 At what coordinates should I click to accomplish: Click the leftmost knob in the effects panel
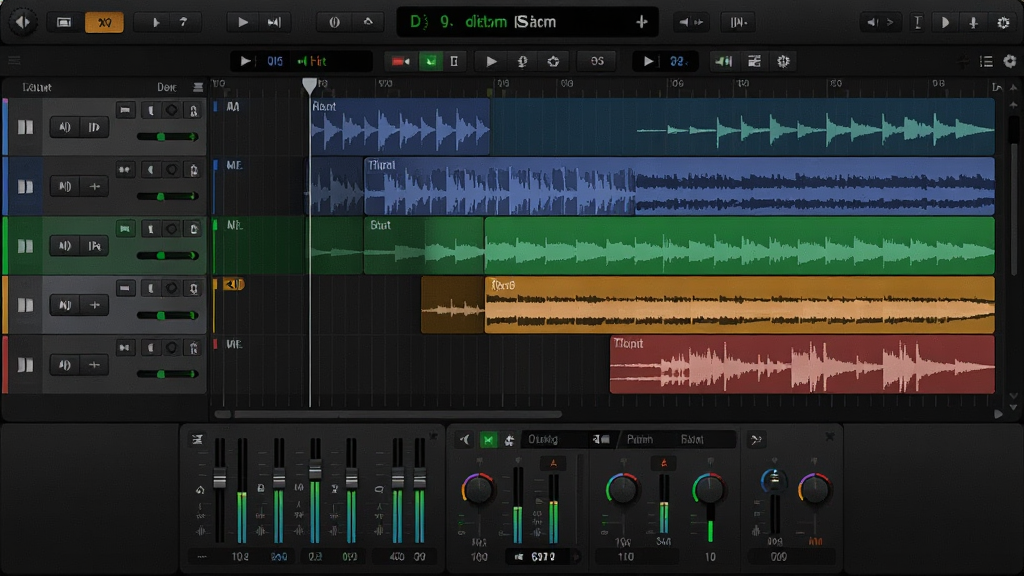coord(478,489)
